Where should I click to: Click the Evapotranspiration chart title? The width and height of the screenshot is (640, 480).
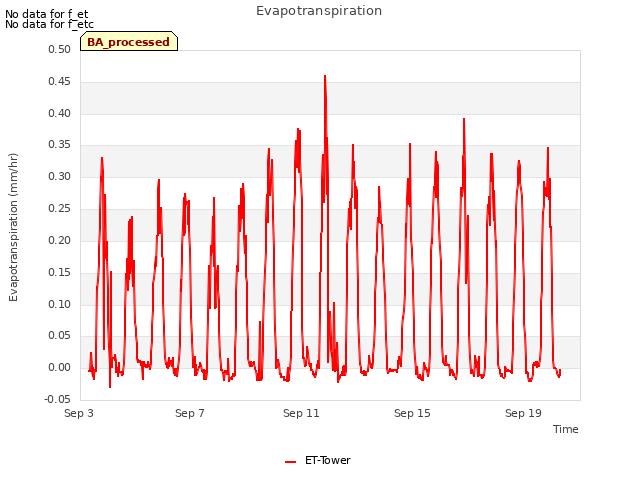pos(319,11)
